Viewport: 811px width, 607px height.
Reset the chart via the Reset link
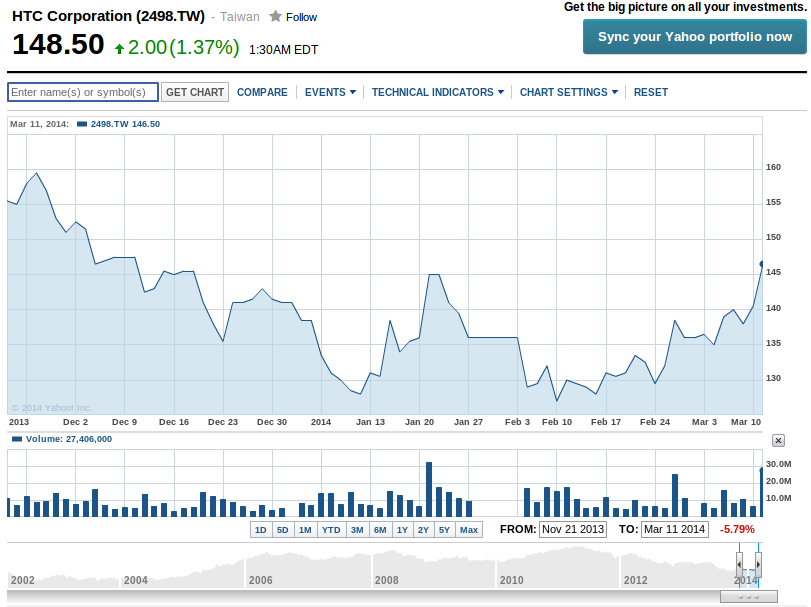650,92
